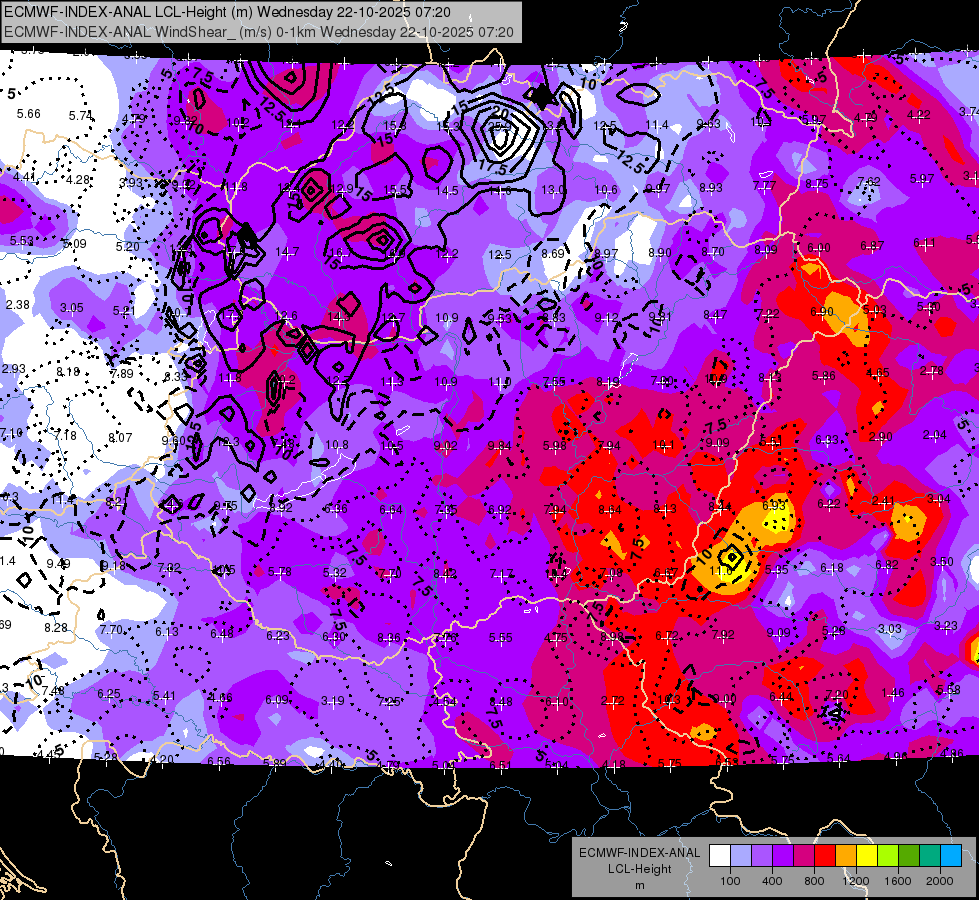This screenshot has height=900, width=979.
Task: Click the grid value '12.6'
Action: [286, 316]
